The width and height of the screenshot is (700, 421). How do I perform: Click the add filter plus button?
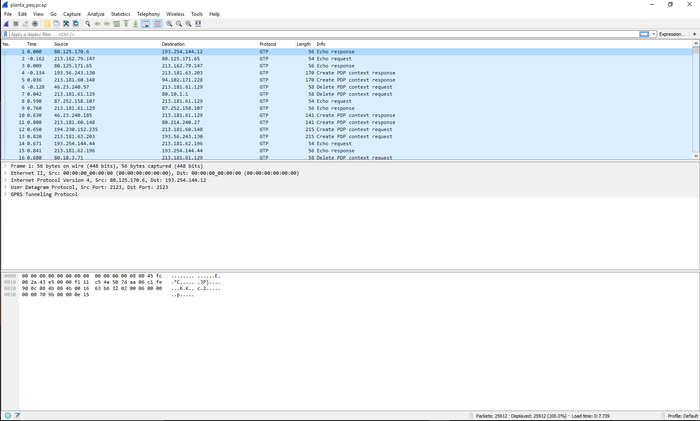pos(694,34)
